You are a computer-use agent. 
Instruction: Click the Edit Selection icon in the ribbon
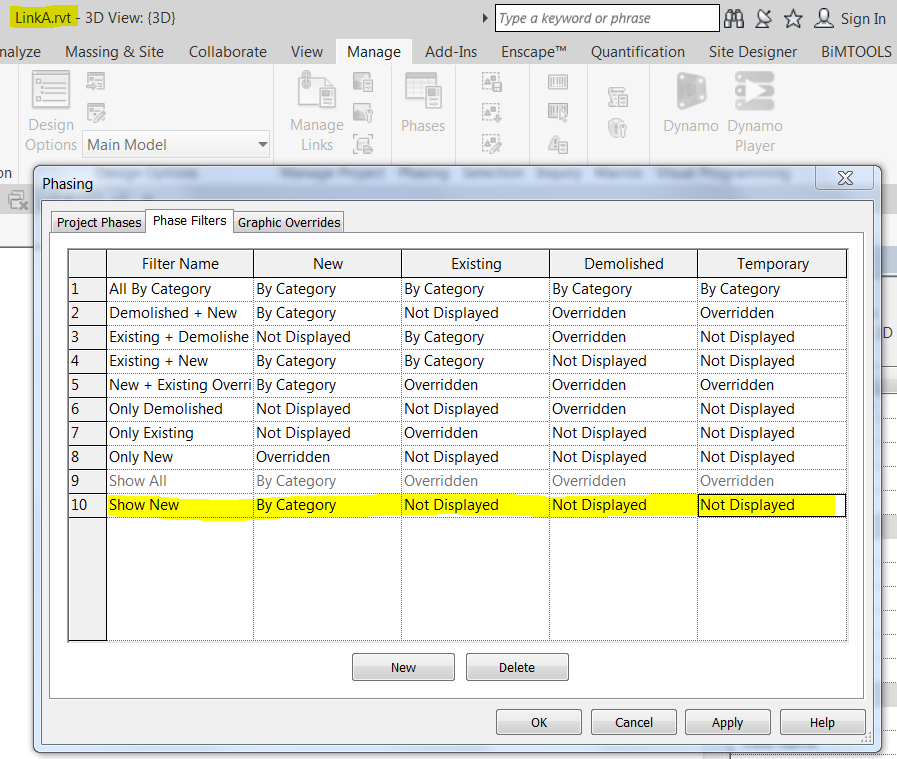tap(492, 143)
